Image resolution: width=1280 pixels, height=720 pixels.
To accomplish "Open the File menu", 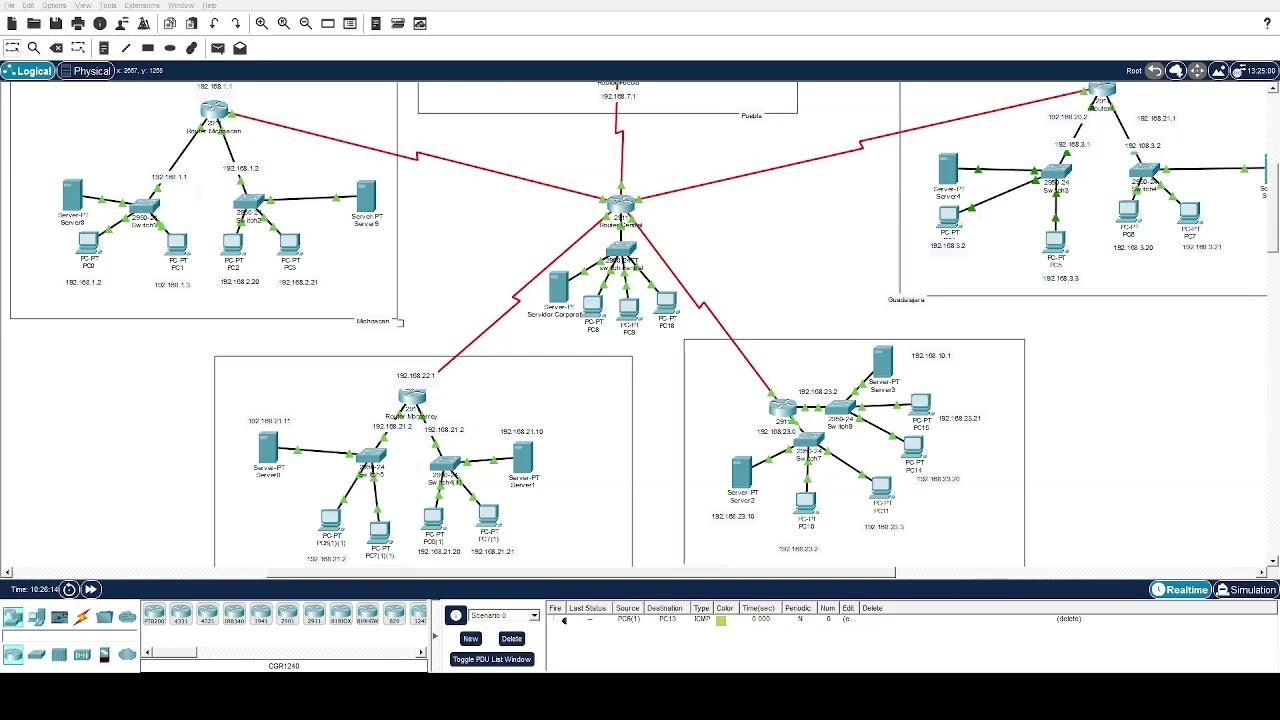I will coord(11,6).
